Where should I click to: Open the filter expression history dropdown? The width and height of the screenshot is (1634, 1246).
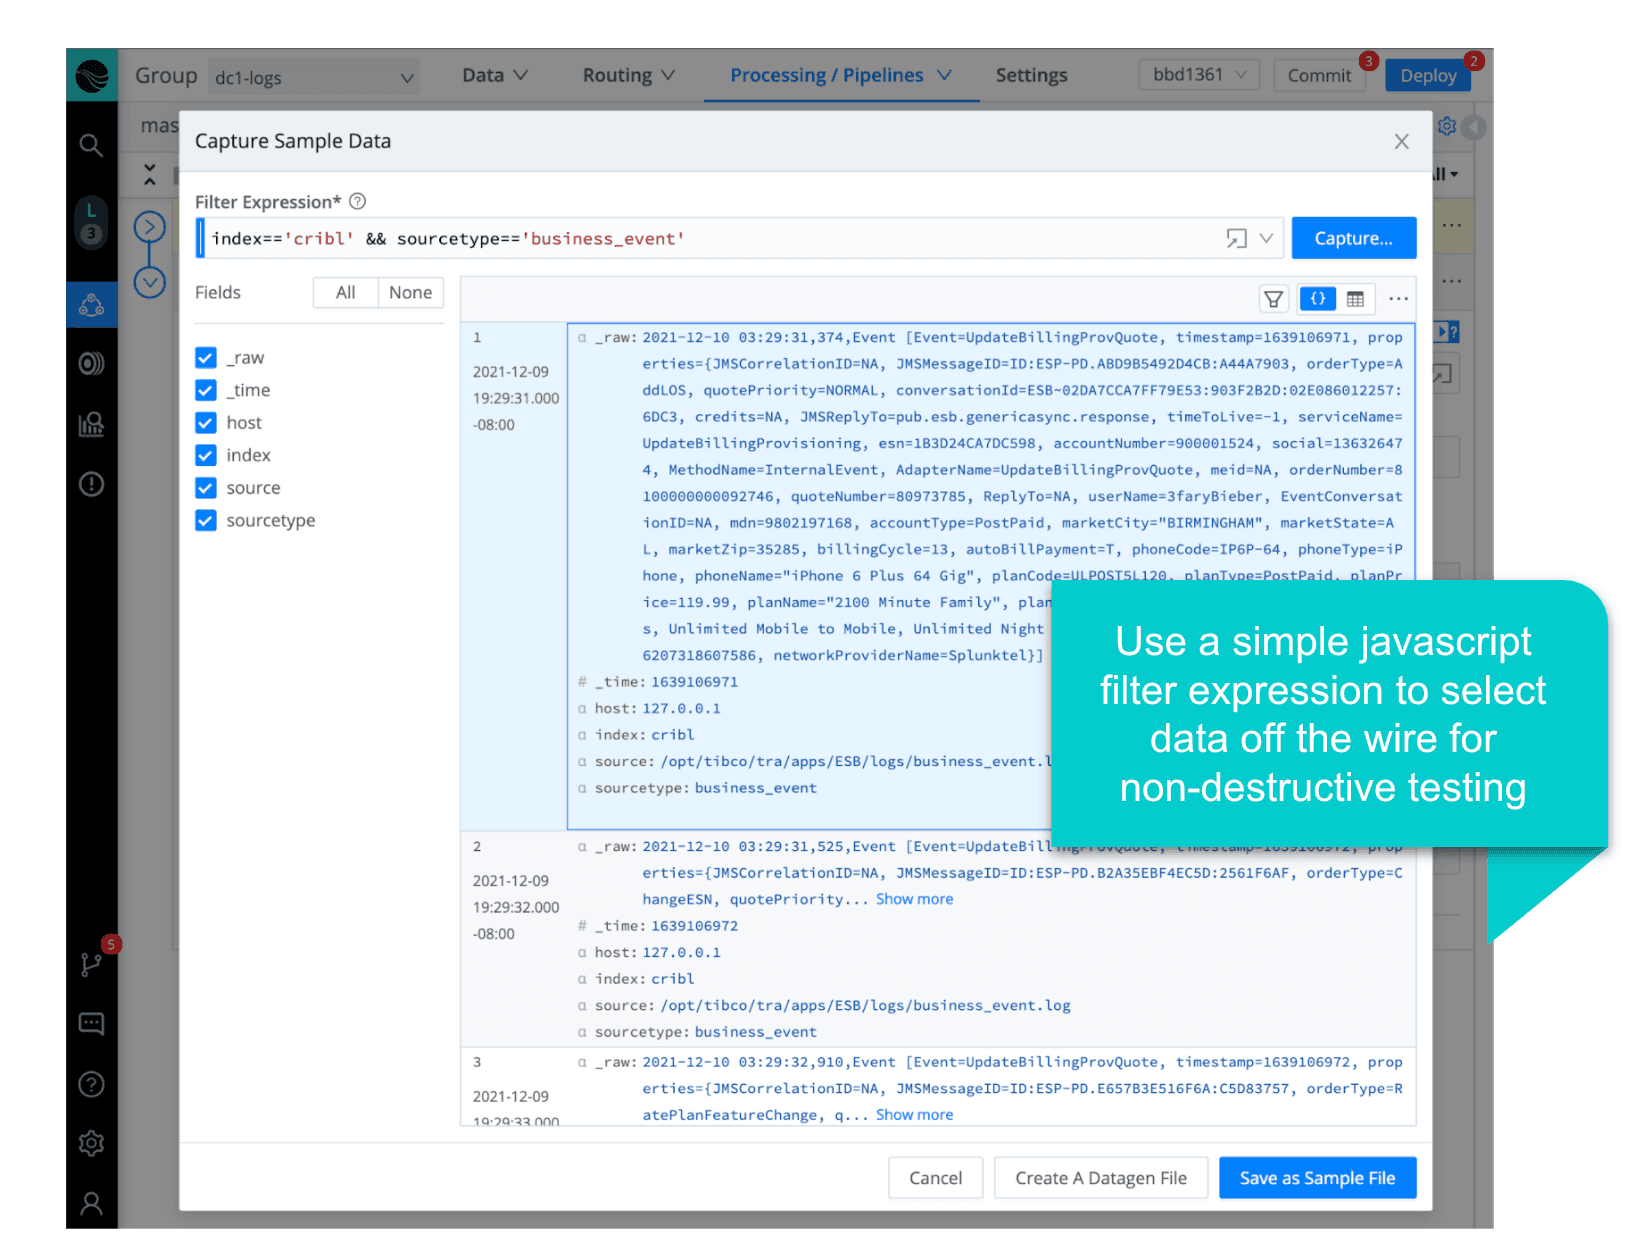click(x=1266, y=239)
